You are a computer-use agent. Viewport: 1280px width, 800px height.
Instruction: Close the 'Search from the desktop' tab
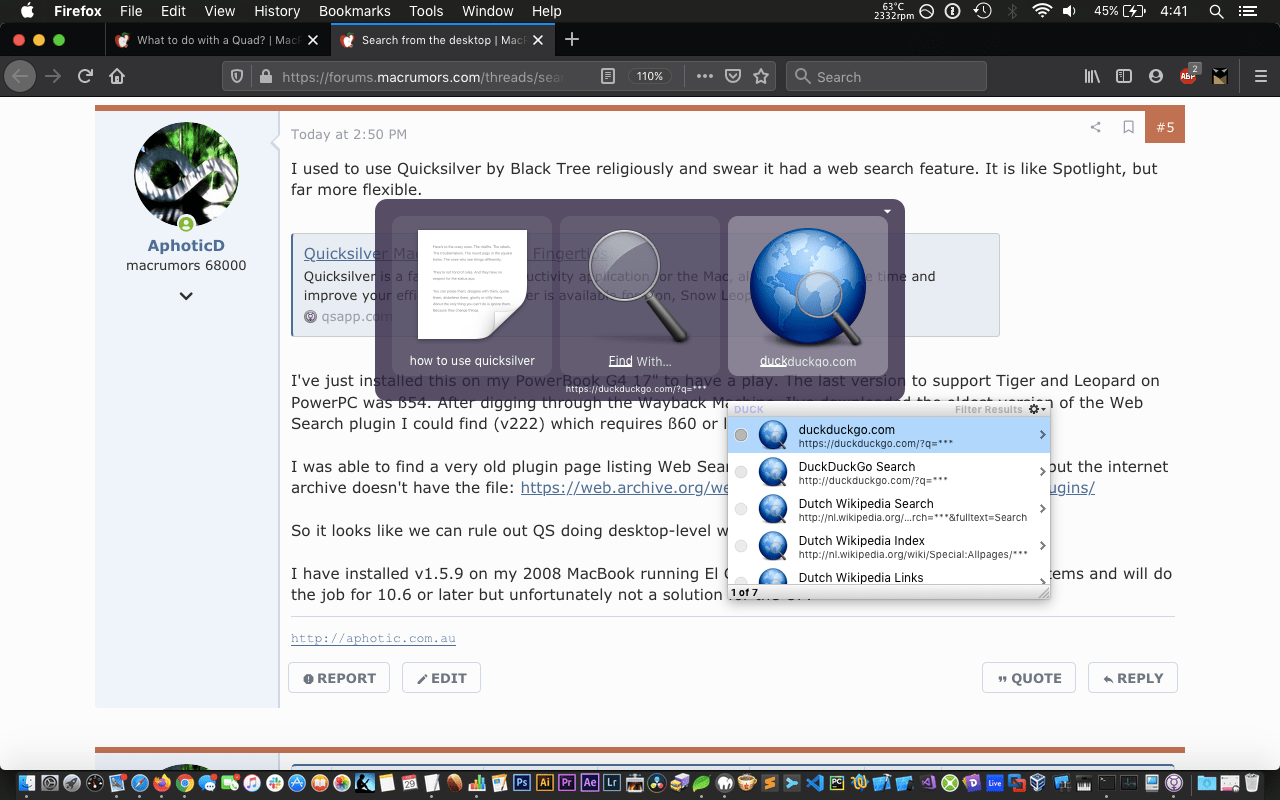539,40
